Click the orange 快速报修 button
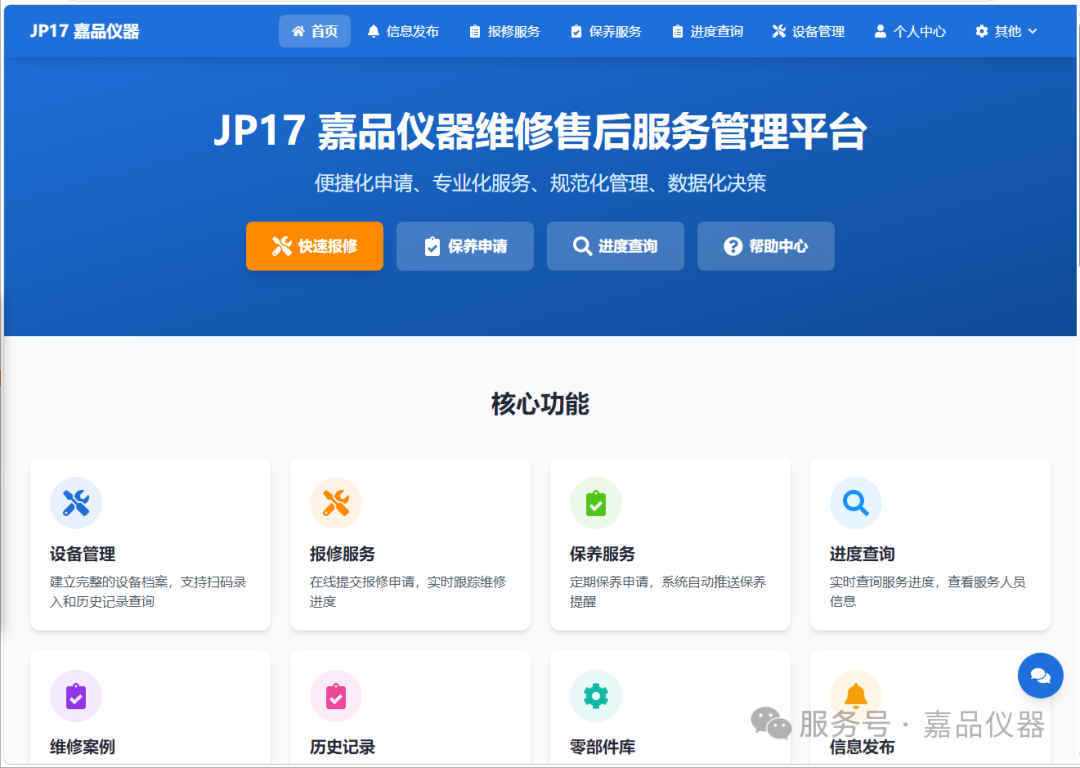 click(315, 246)
